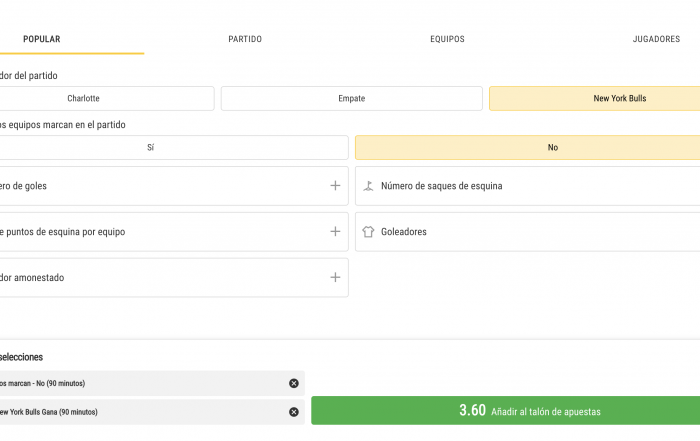This screenshot has width=700, height=441.
Task: Switch to the EQUIPOS tab
Action: (447, 39)
